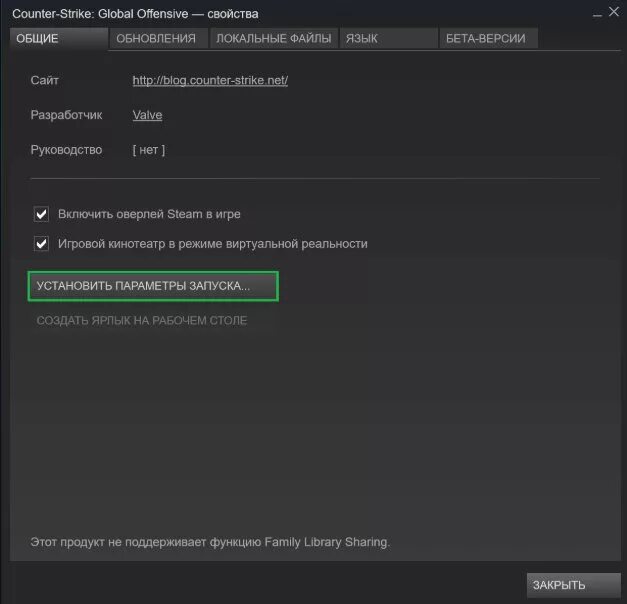Open the ОБНОВЛЕНИЯ tab
Screen dimensions: 627x604
coord(158,39)
